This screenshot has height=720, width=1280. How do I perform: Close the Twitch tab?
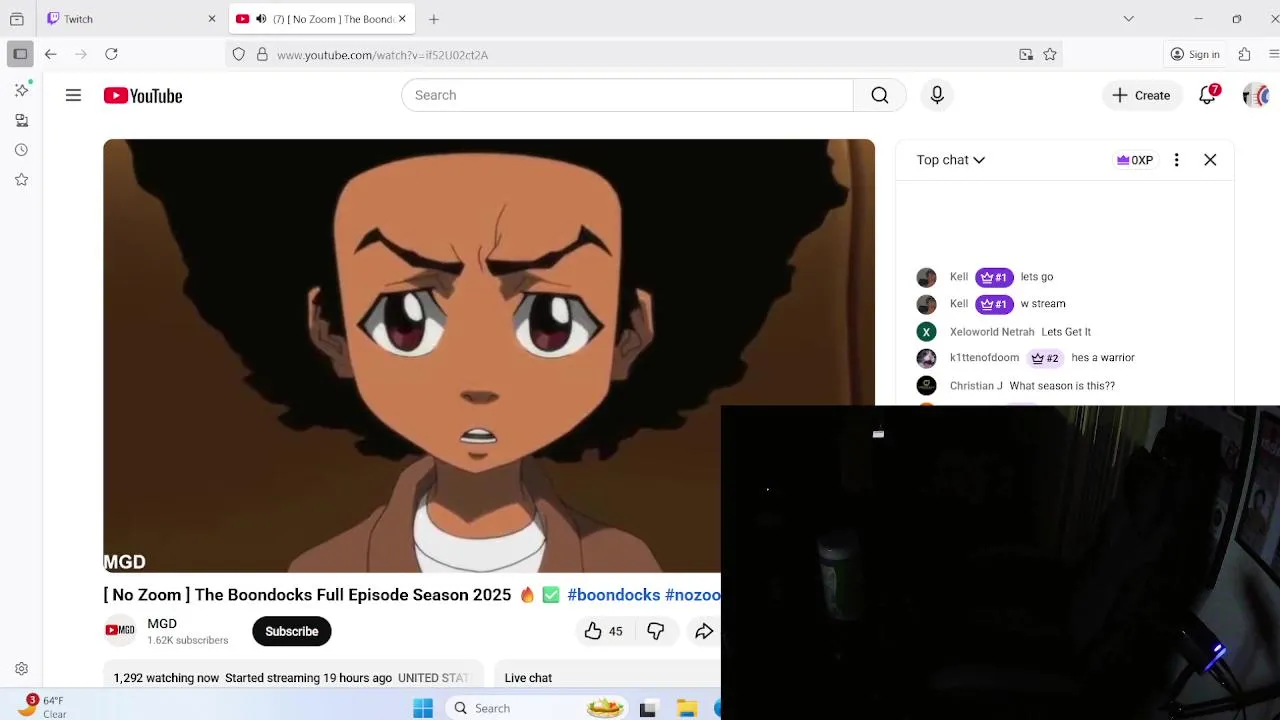click(x=211, y=19)
